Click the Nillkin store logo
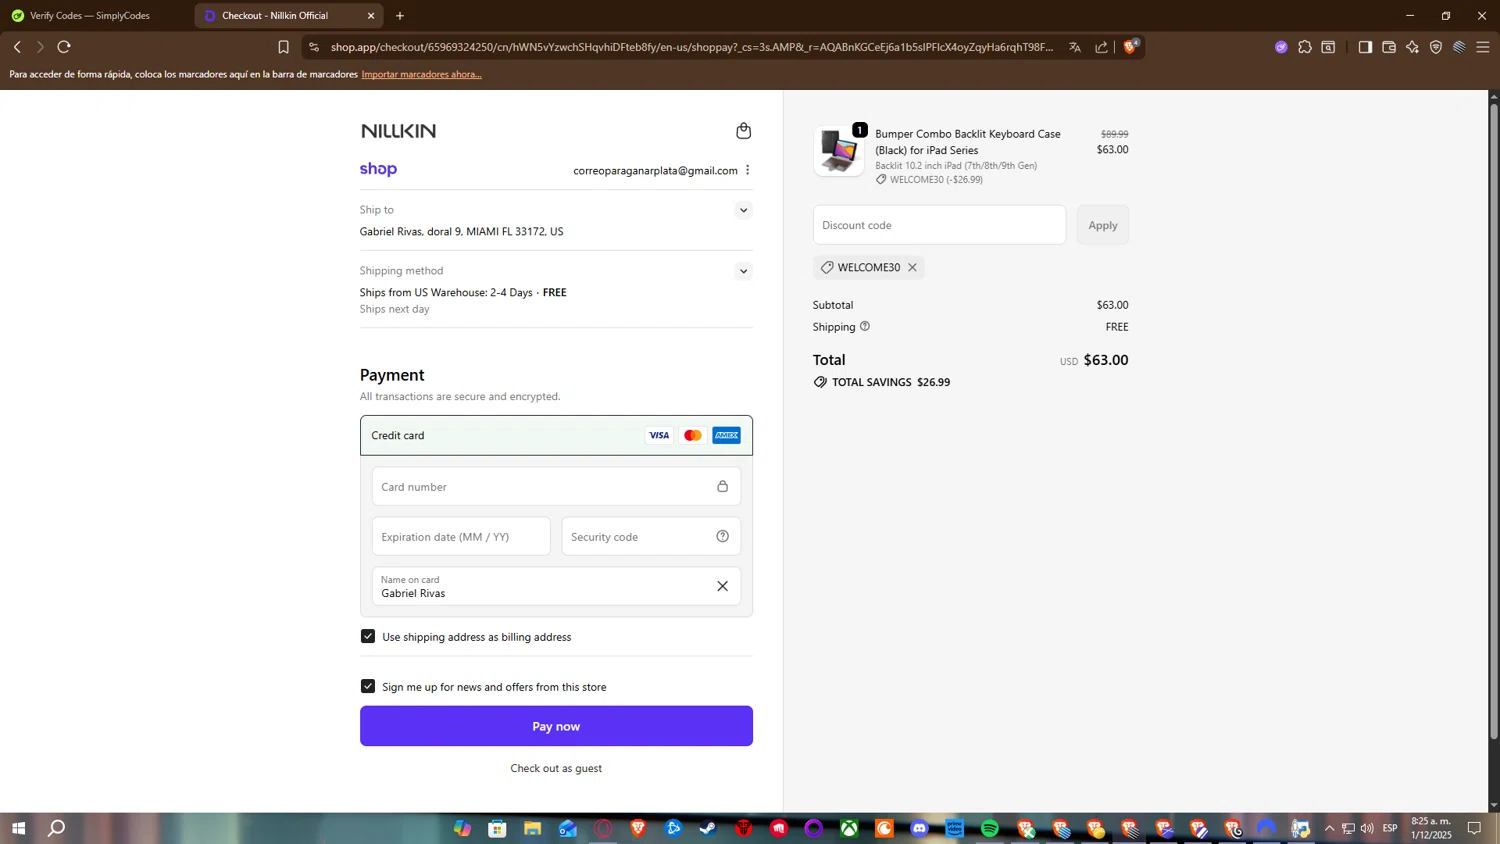Image resolution: width=1500 pixels, height=844 pixels. pyautogui.click(x=398, y=131)
